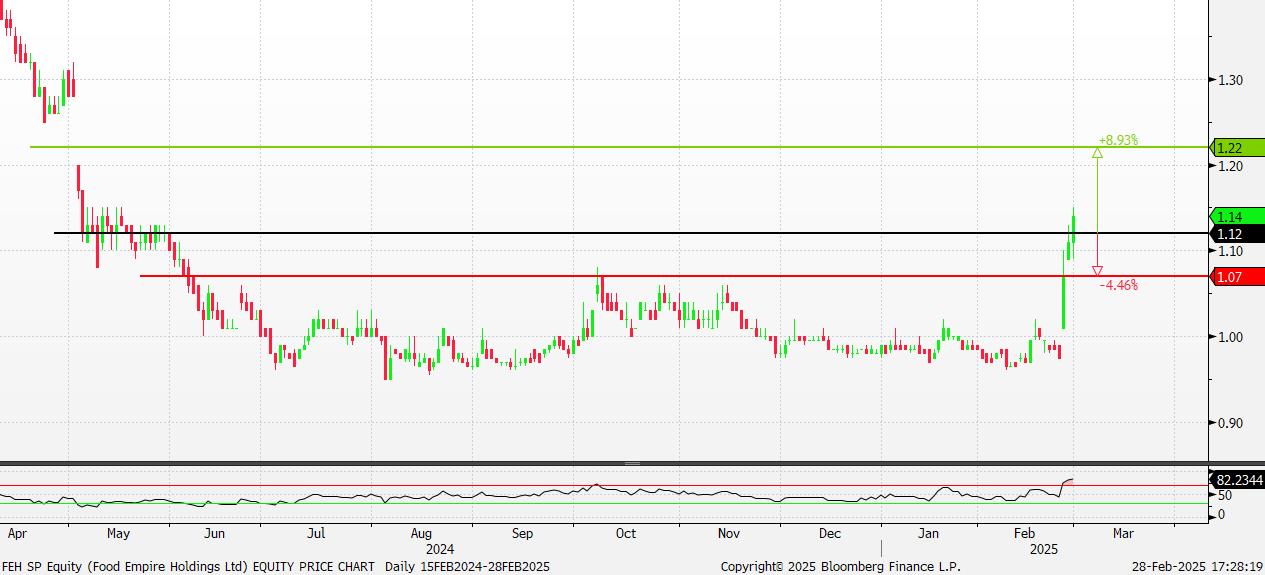
Task: Click the green upward arrow head marker
Action: (x=1098, y=153)
